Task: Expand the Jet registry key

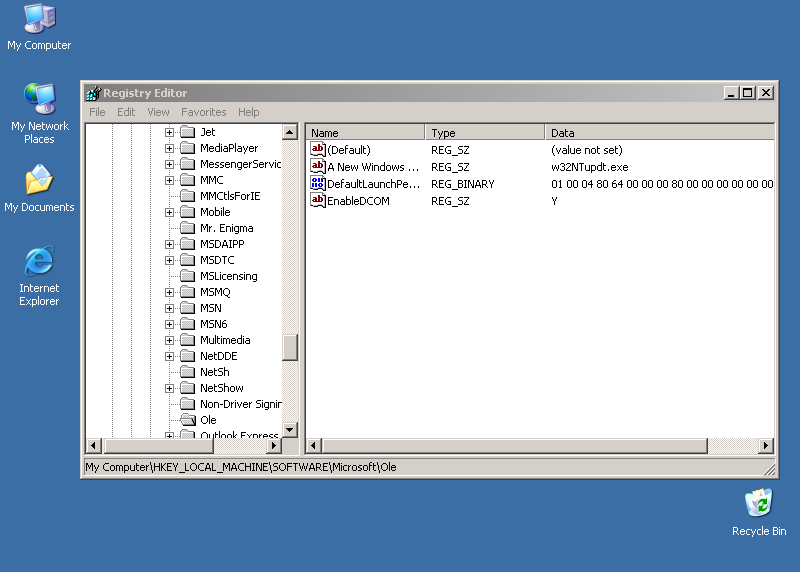Action: click(169, 133)
